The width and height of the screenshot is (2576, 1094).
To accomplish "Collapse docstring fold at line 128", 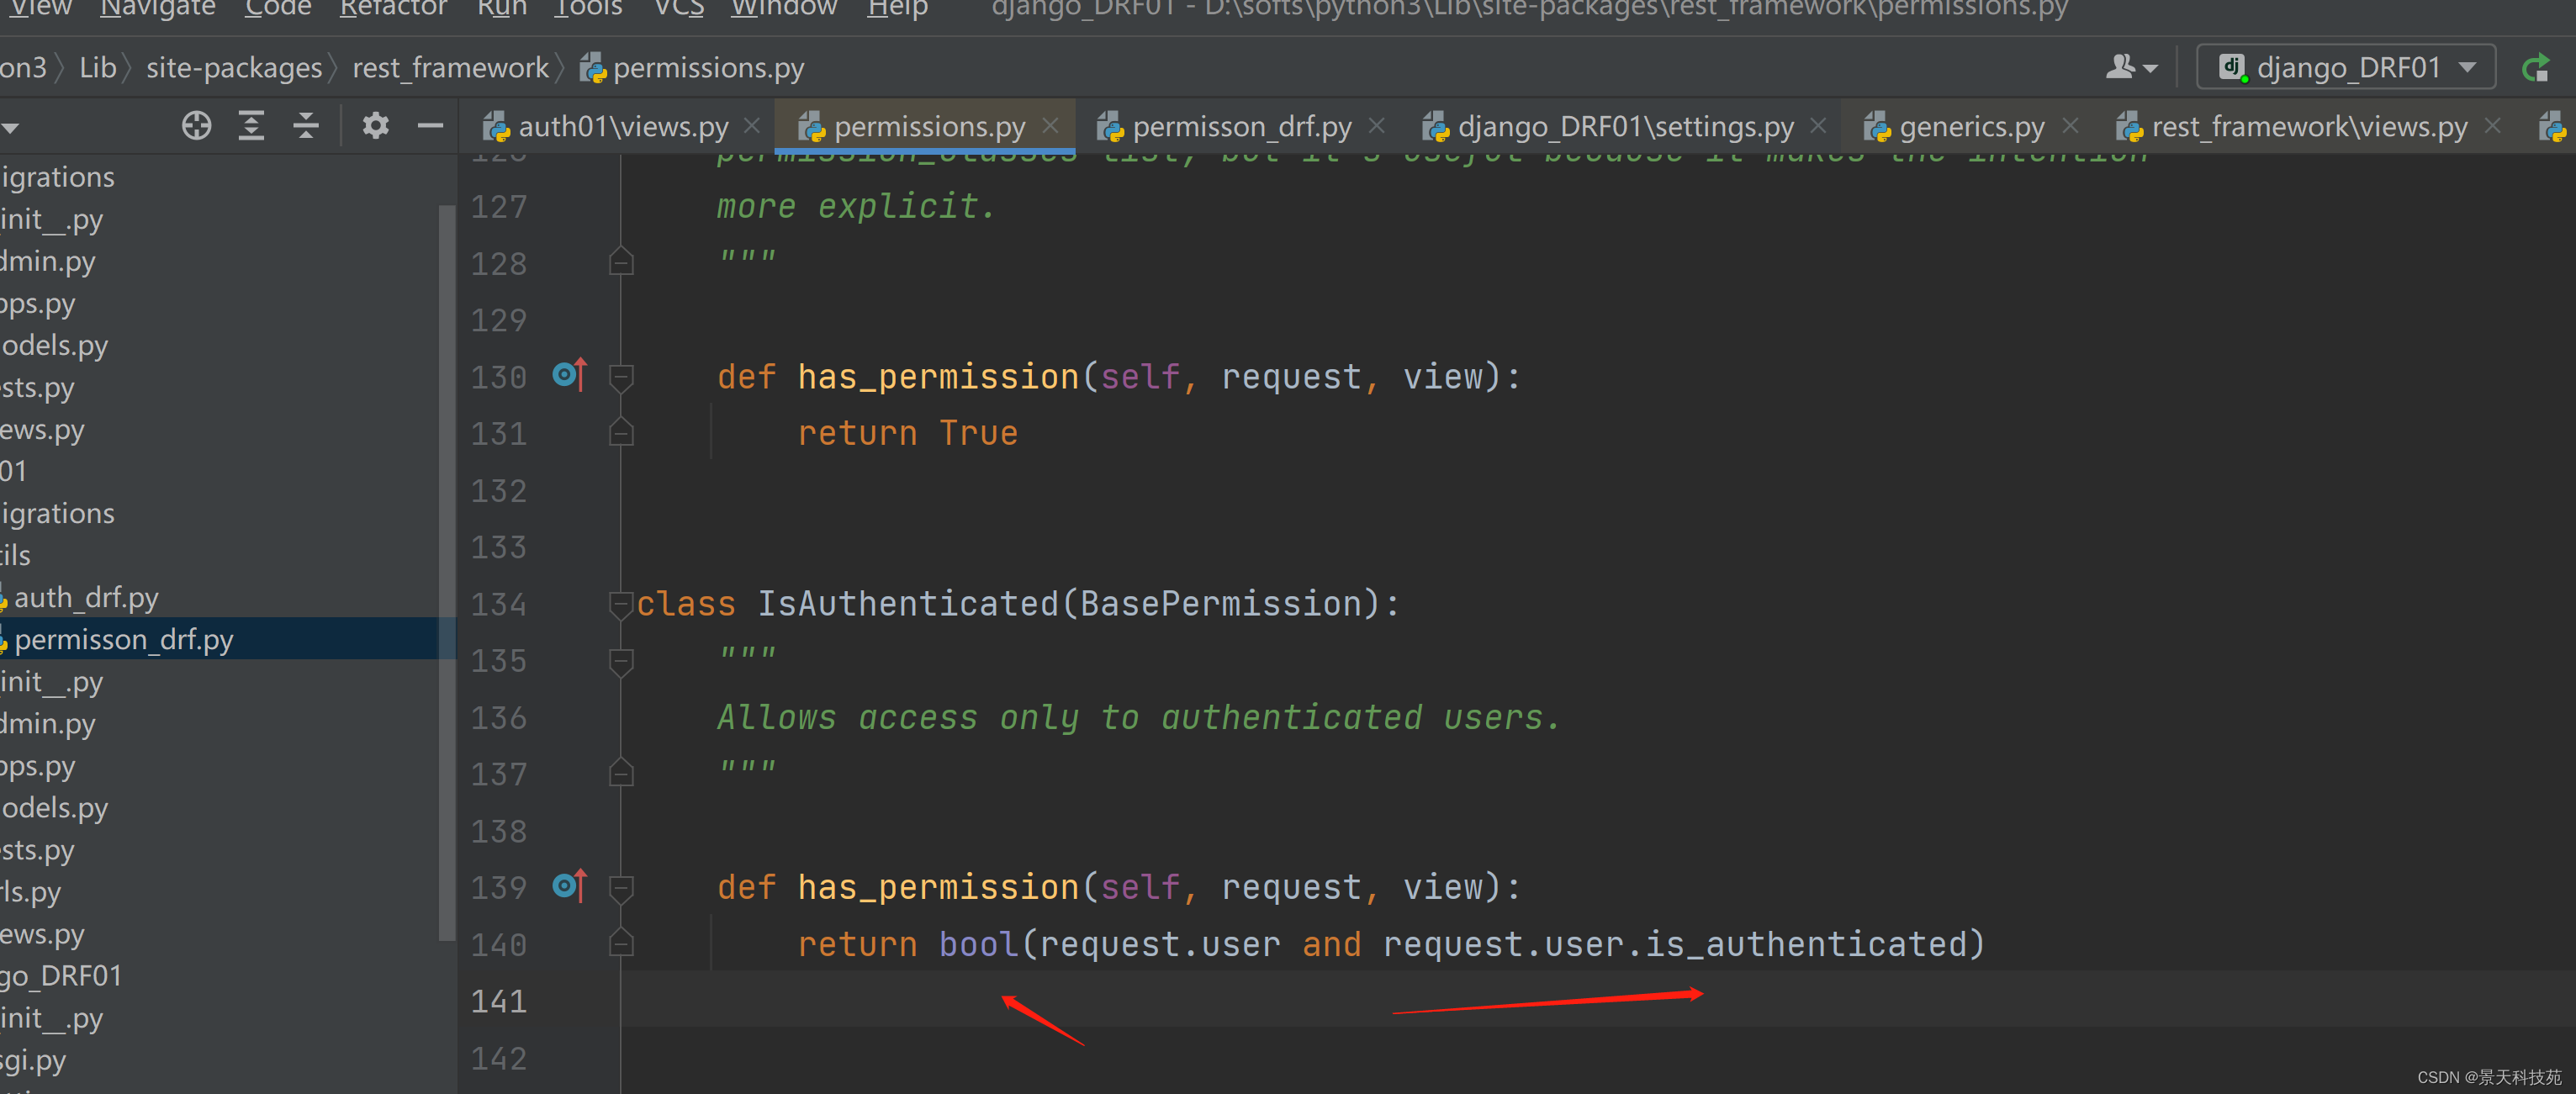I will point(621,262).
